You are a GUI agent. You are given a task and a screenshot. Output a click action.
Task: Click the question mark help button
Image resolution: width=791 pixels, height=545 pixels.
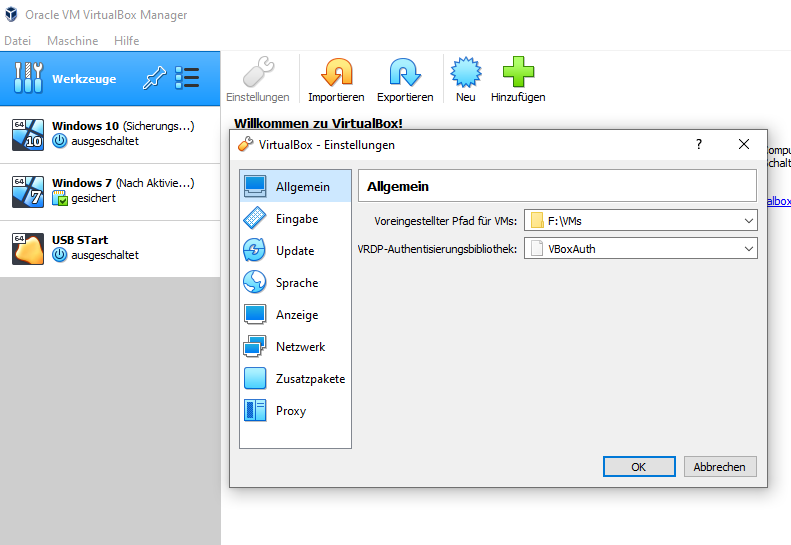699,144
